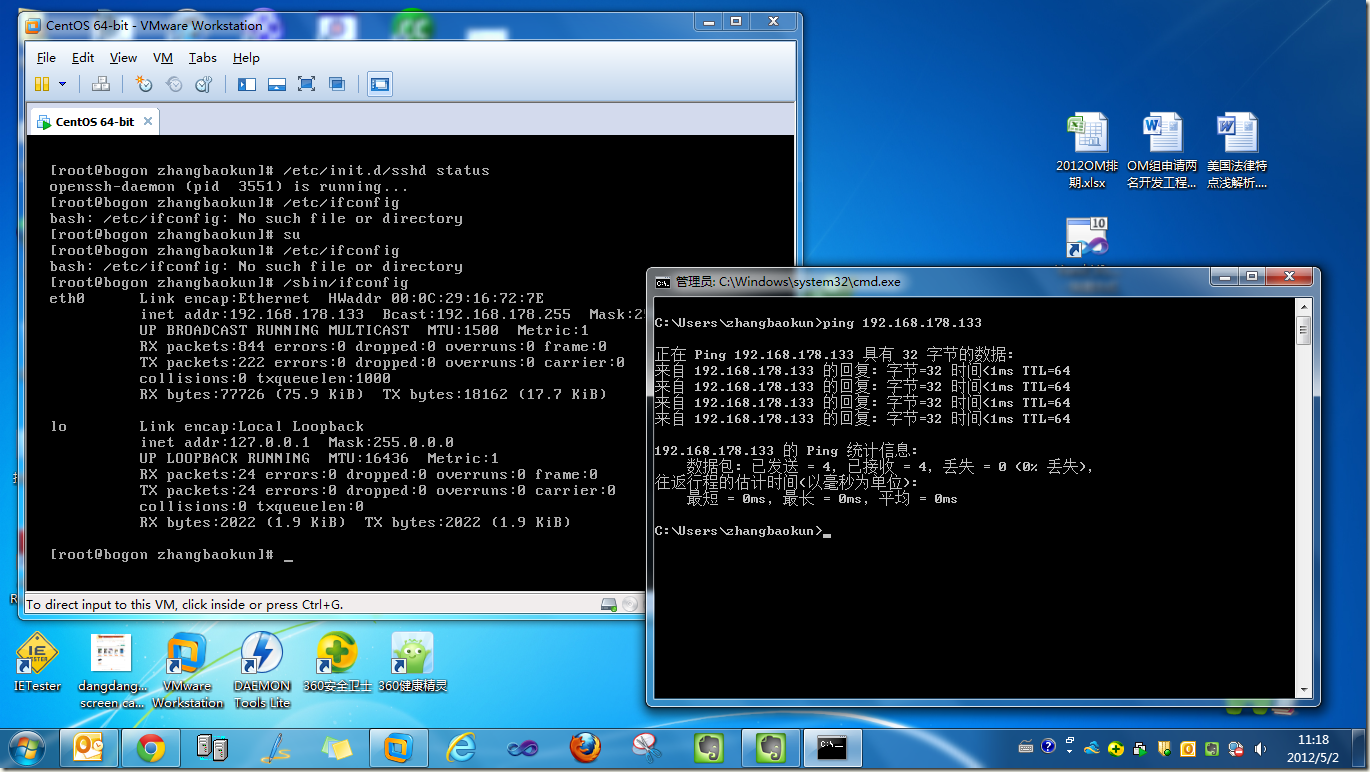Open the File menu in VMware
The width and height of the screenshot is (1370, 772).
[46, 58]
